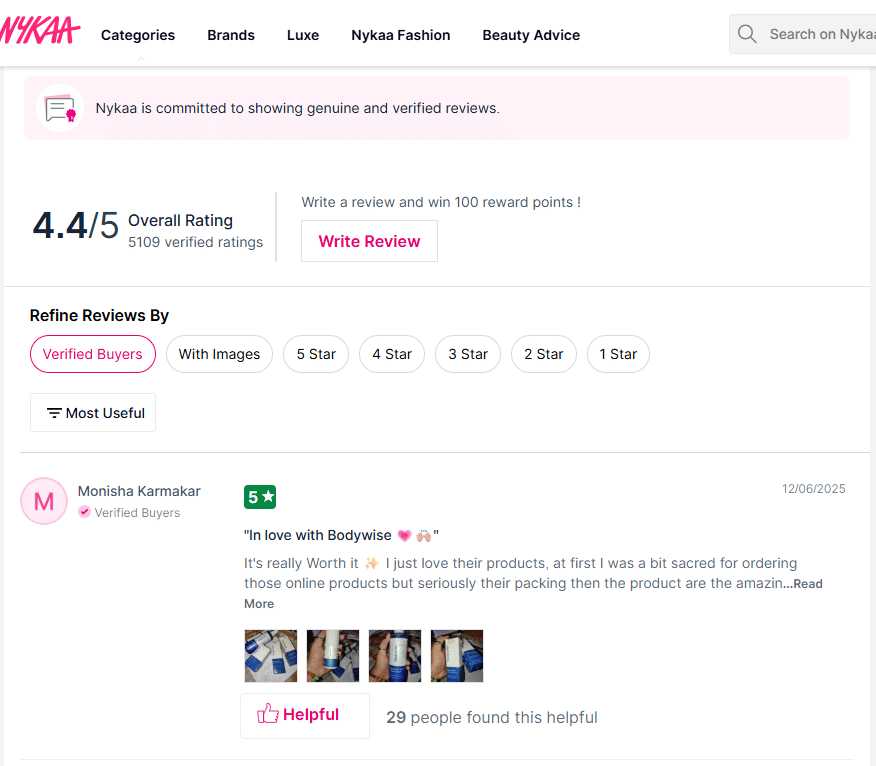Click the search magnifier icon
This screenshot has width=876, height=766.
pos(747,34)
